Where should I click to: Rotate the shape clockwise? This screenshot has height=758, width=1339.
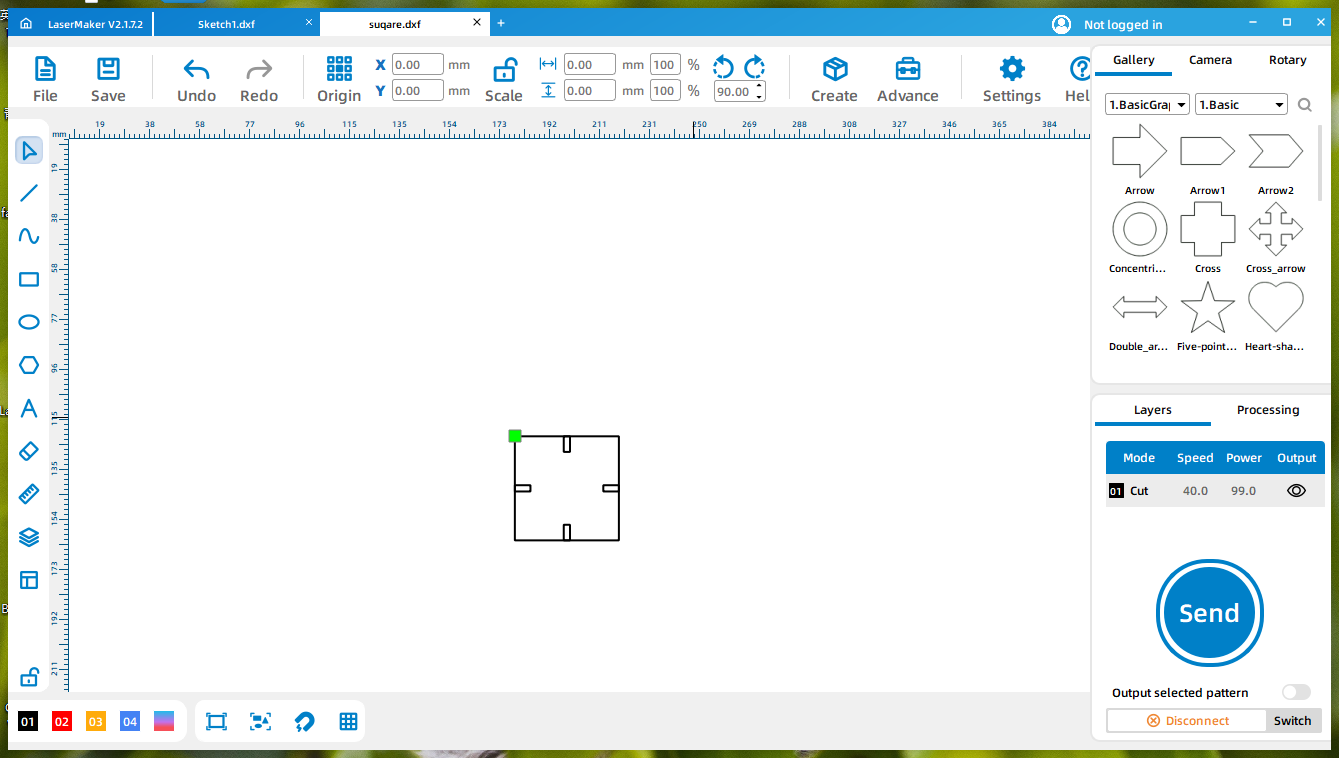coord(755,67)
